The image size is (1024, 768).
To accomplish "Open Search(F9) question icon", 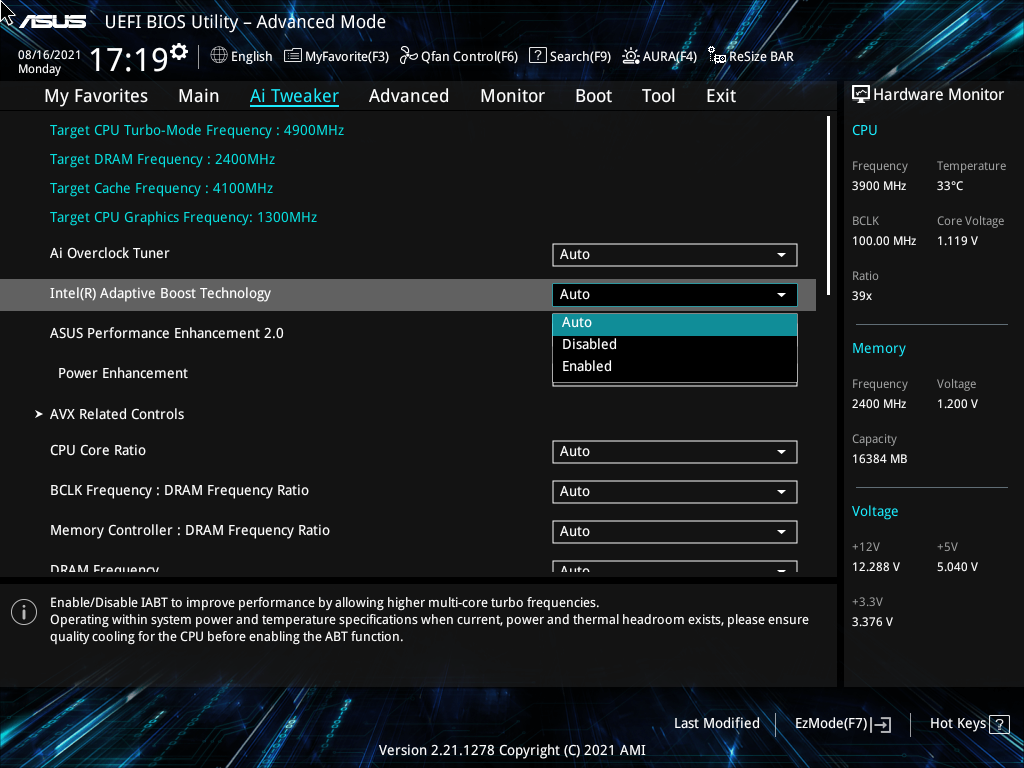I will click(x=537, y=56).
